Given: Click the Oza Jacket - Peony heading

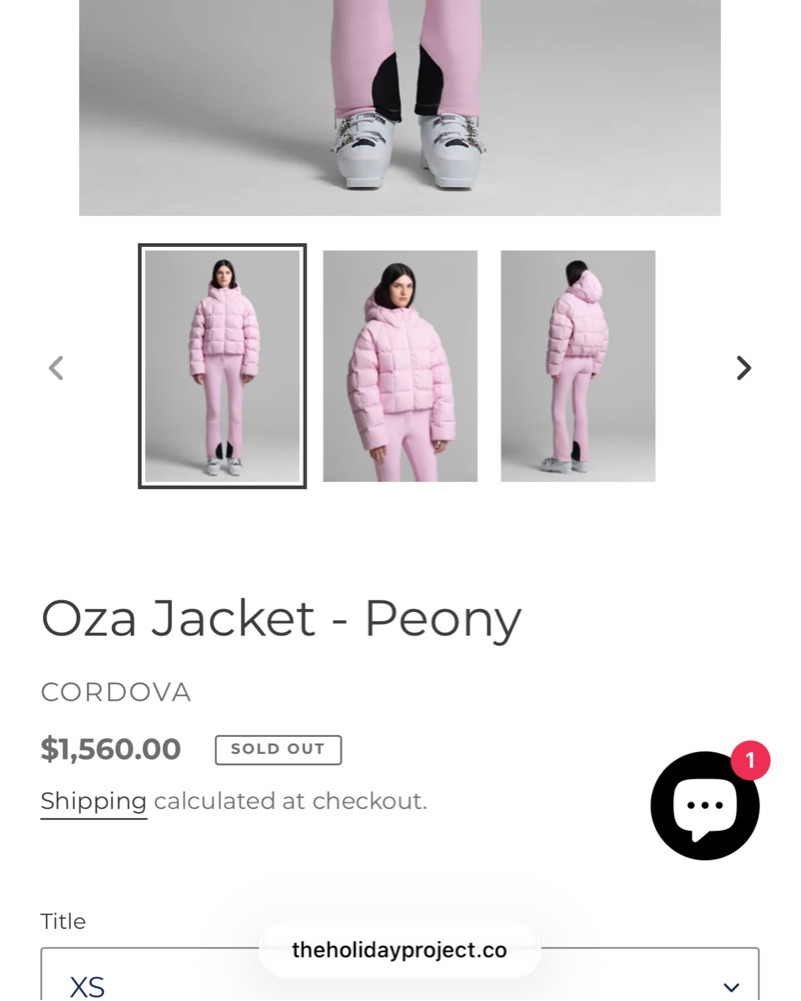Looking at the screenshot, I should [281, 619].
